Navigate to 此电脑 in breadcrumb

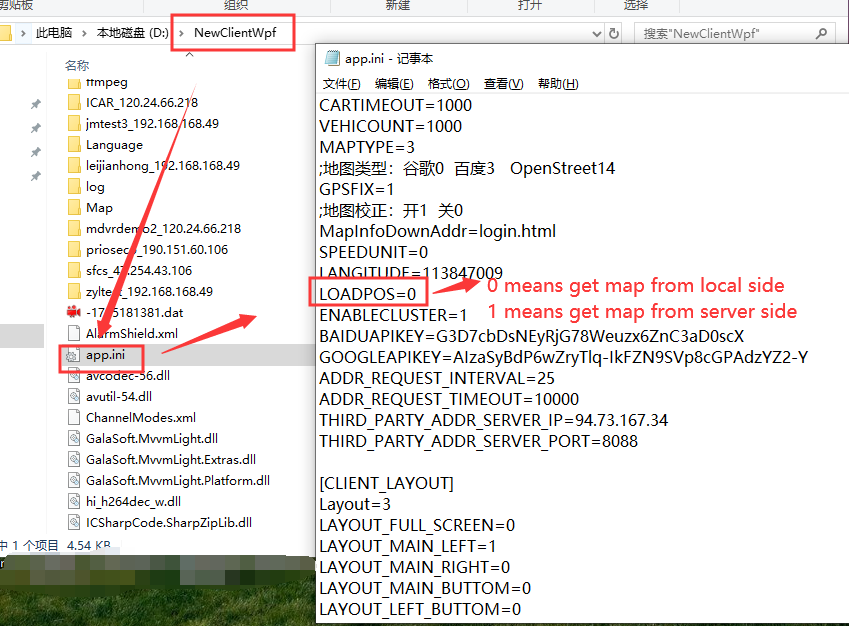54,33
